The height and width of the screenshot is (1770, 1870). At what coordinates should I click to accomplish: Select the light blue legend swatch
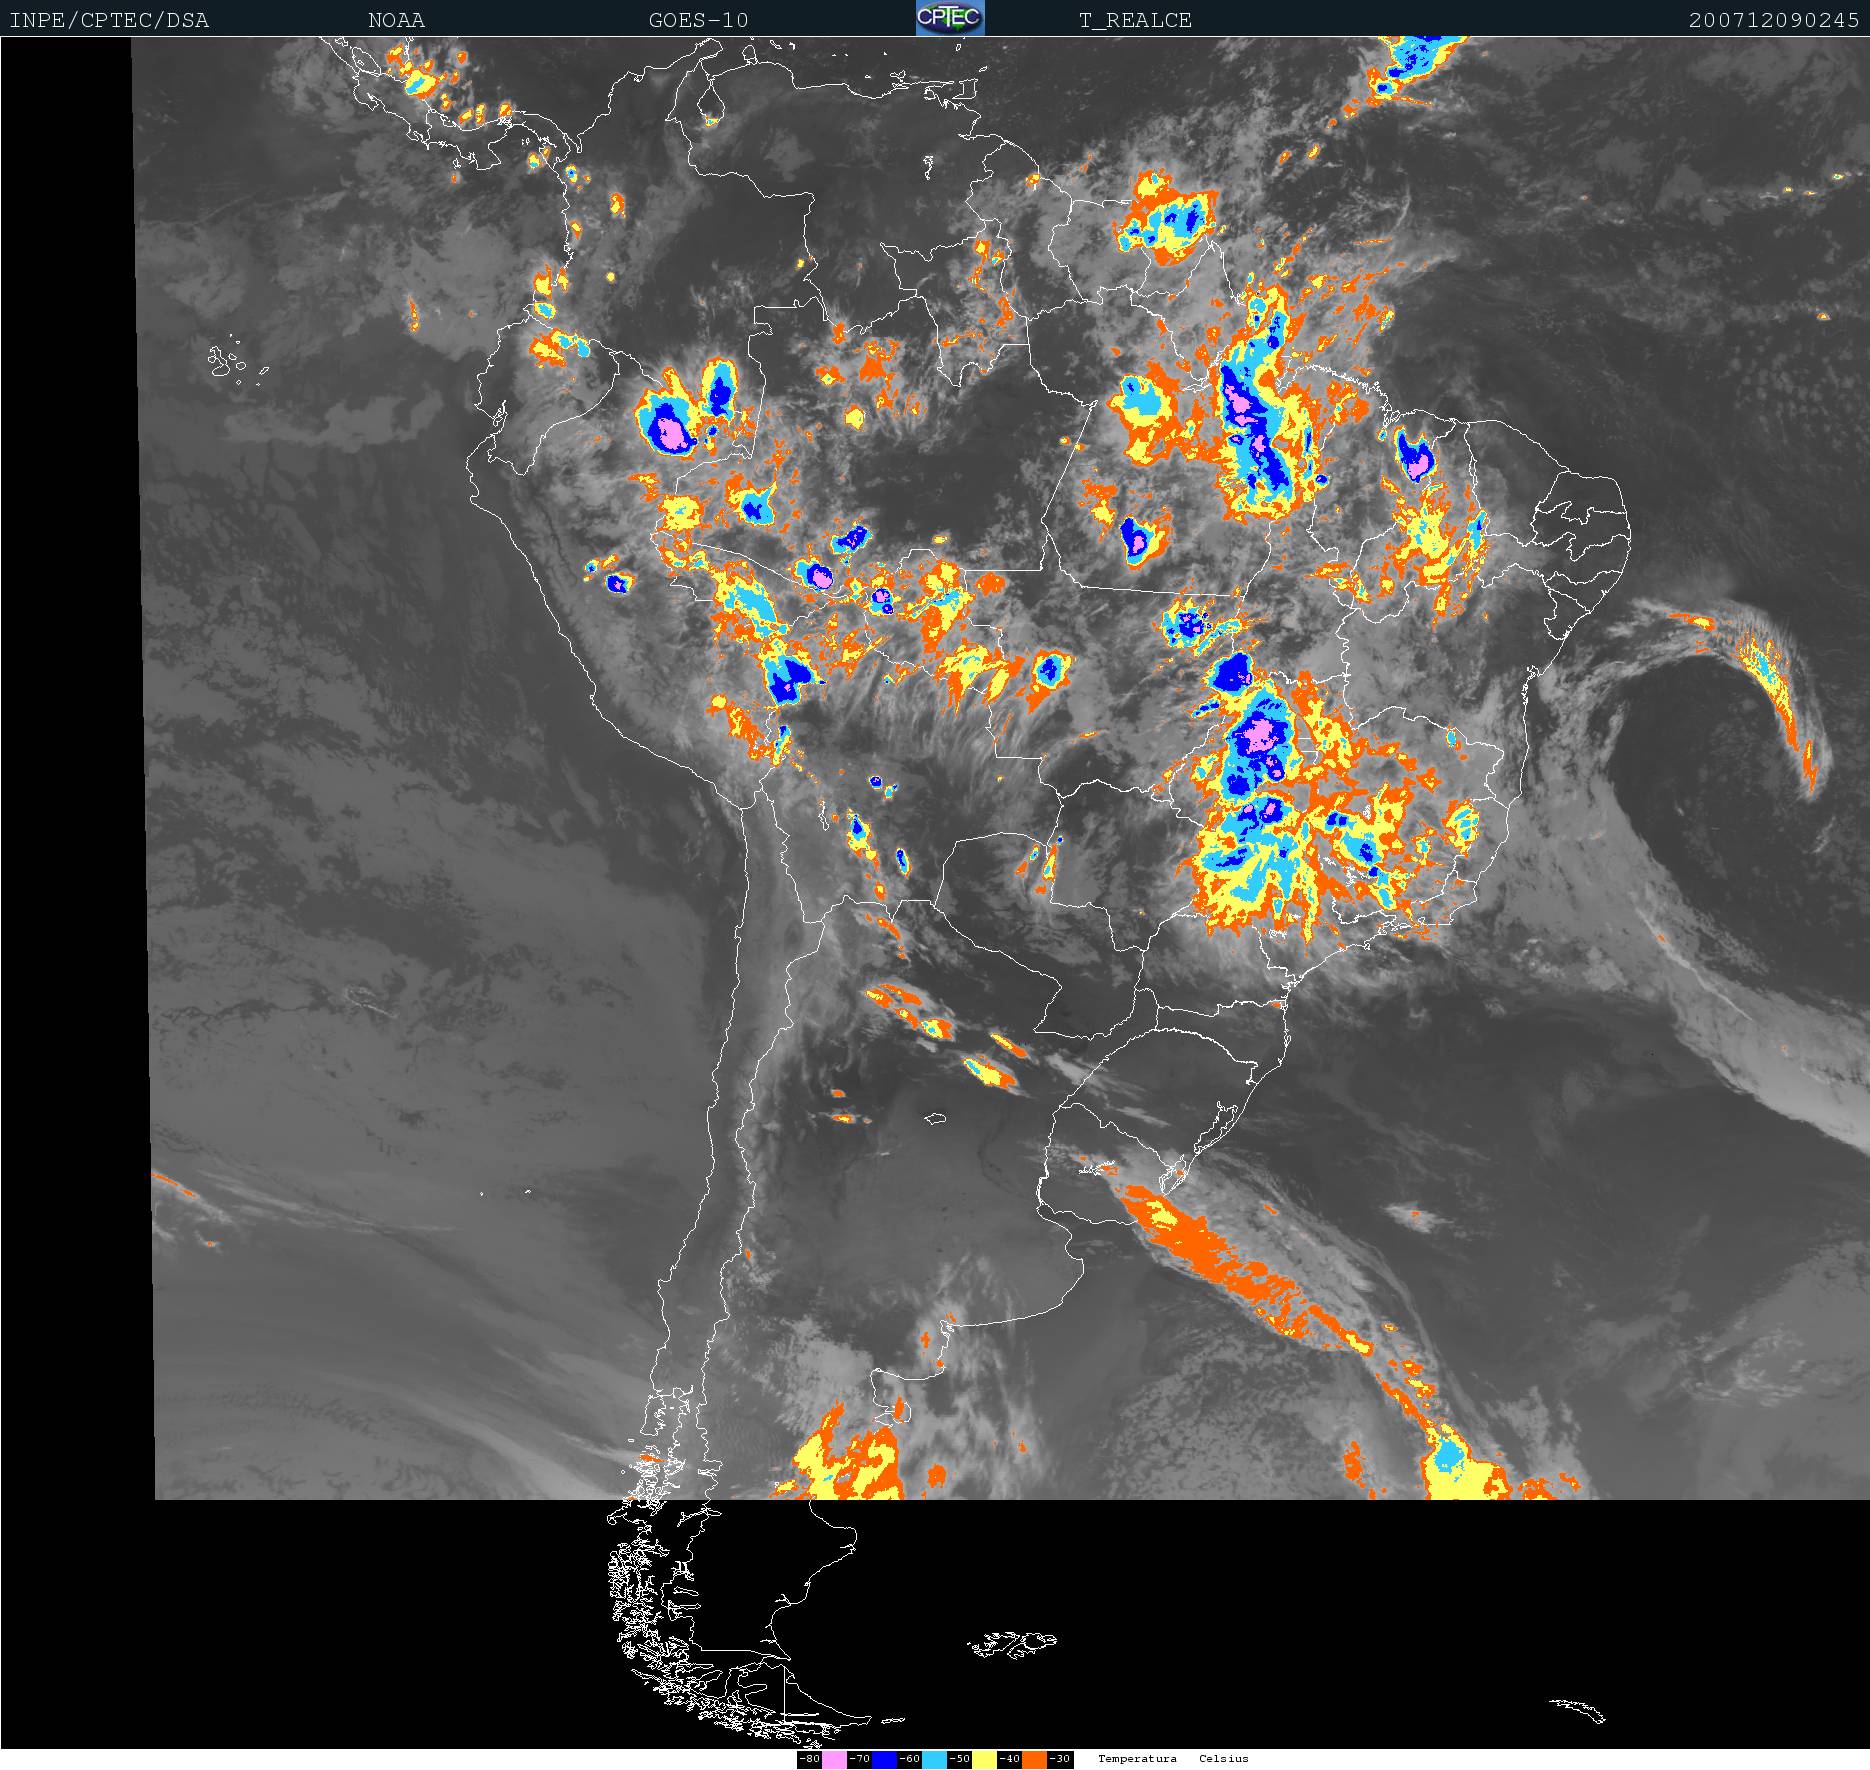coord(934,1759)
